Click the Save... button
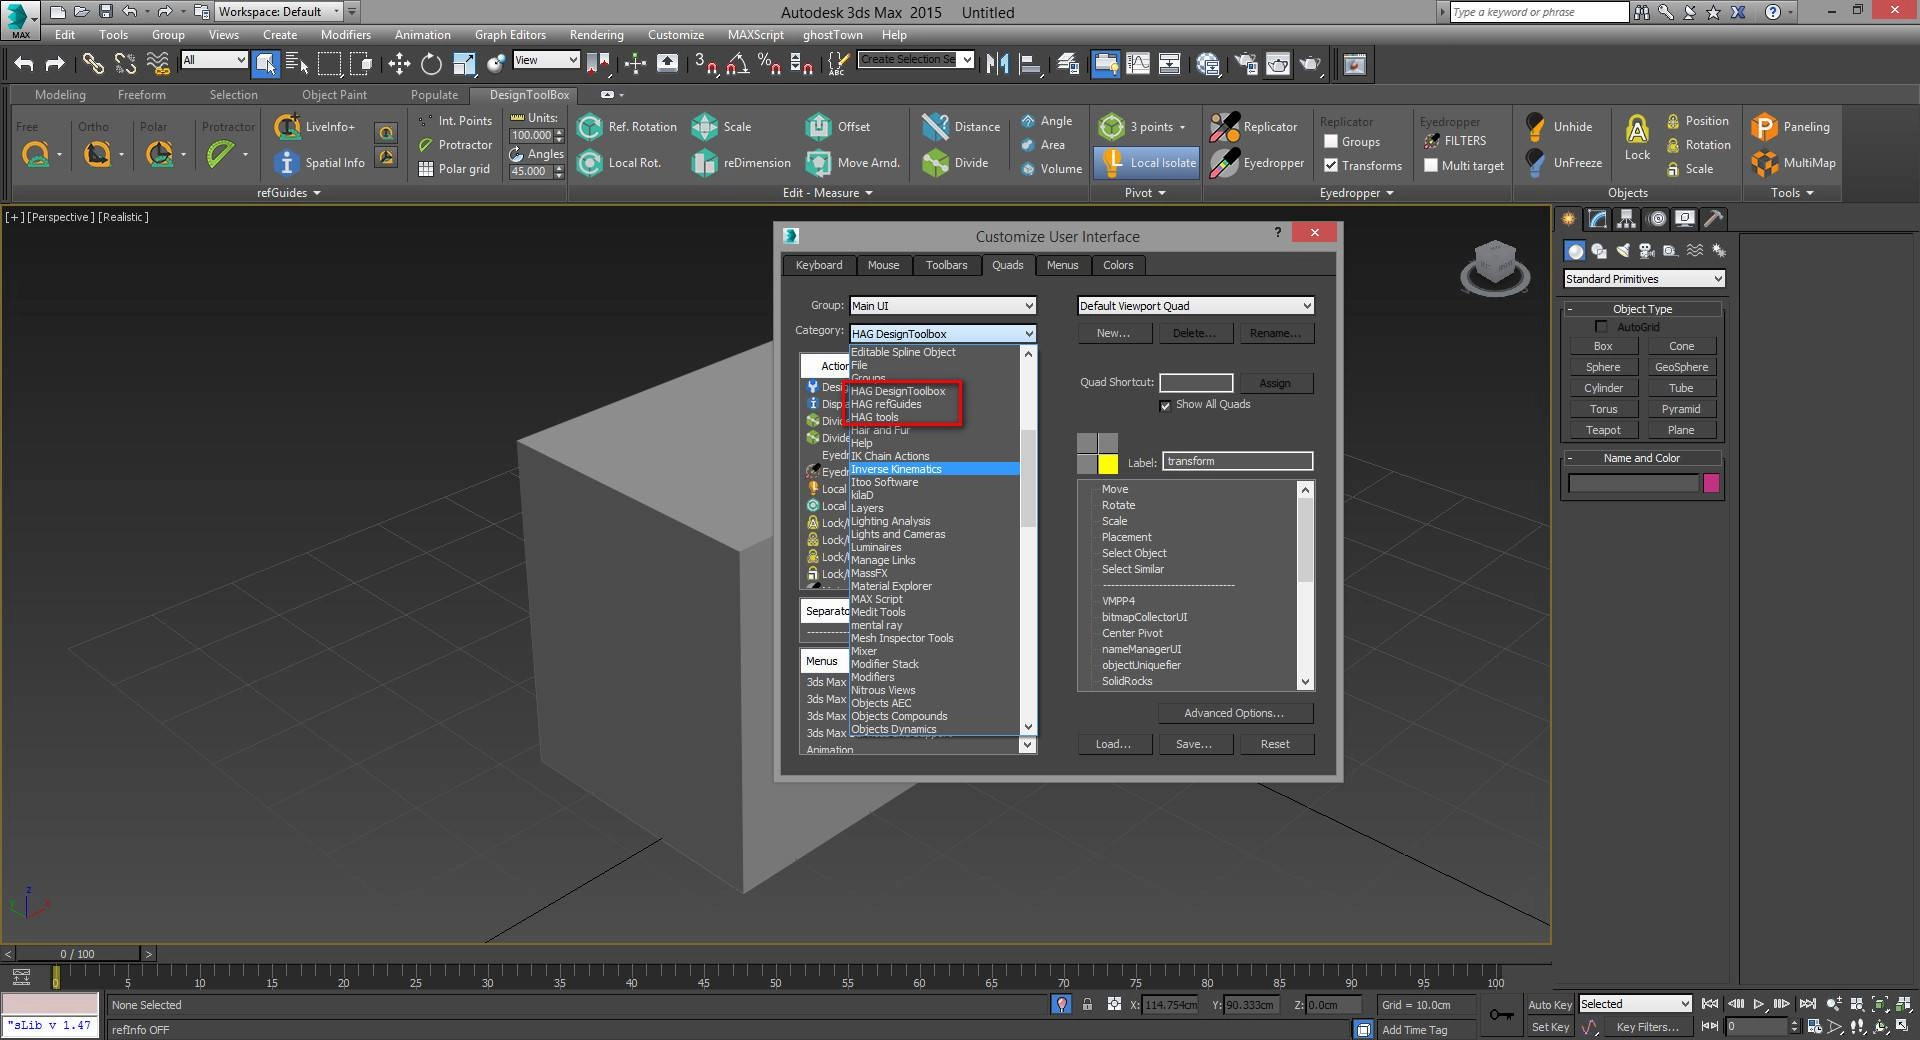Viewport: 1920px width, 1040px height. (x=1194, y=744)
